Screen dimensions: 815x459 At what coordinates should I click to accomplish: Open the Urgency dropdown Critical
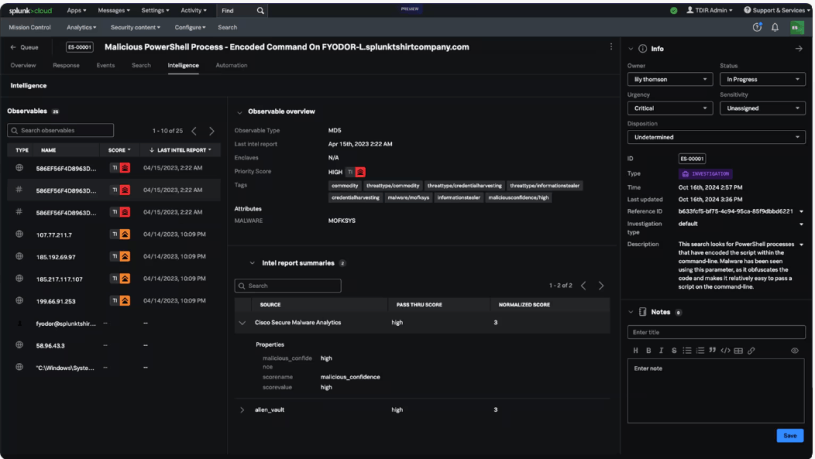pos(670,108)
